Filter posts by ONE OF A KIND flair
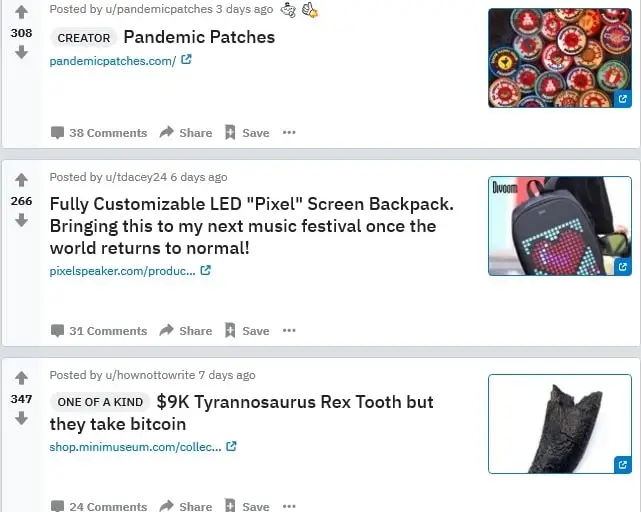This screenshot has width=641, height=512. point(100,402)
